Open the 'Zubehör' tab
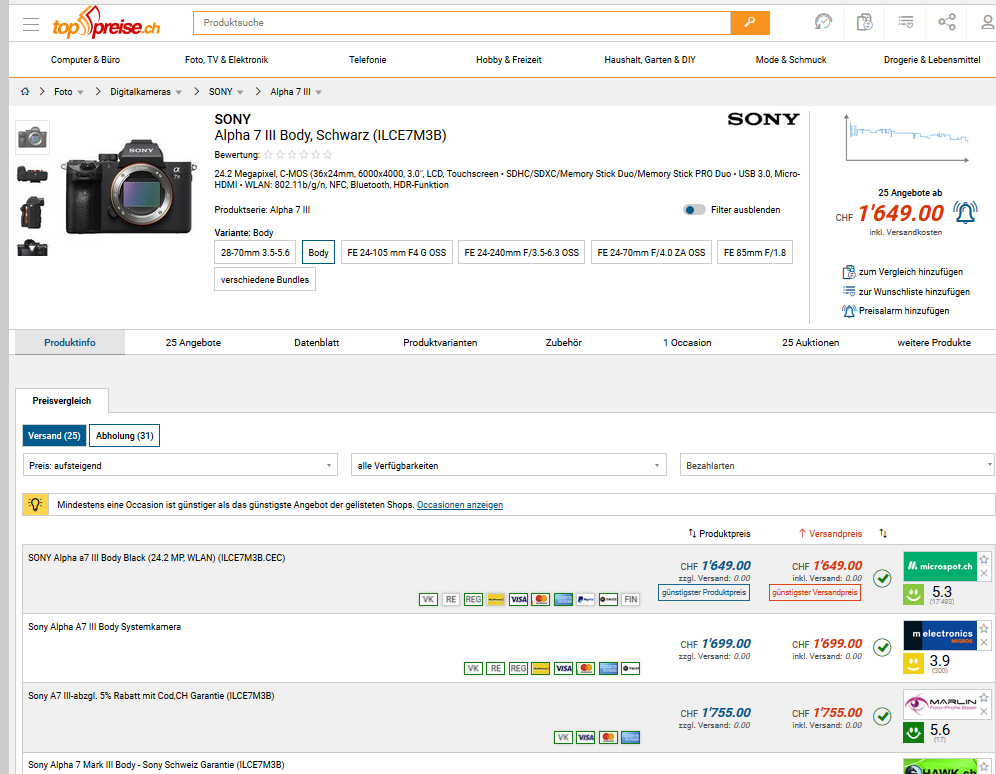This screenshot has width=996, height=774. coord(563,343)
